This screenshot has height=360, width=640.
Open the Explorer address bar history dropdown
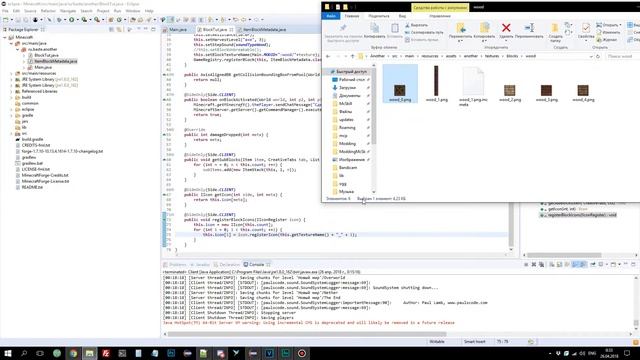[591, 56]
